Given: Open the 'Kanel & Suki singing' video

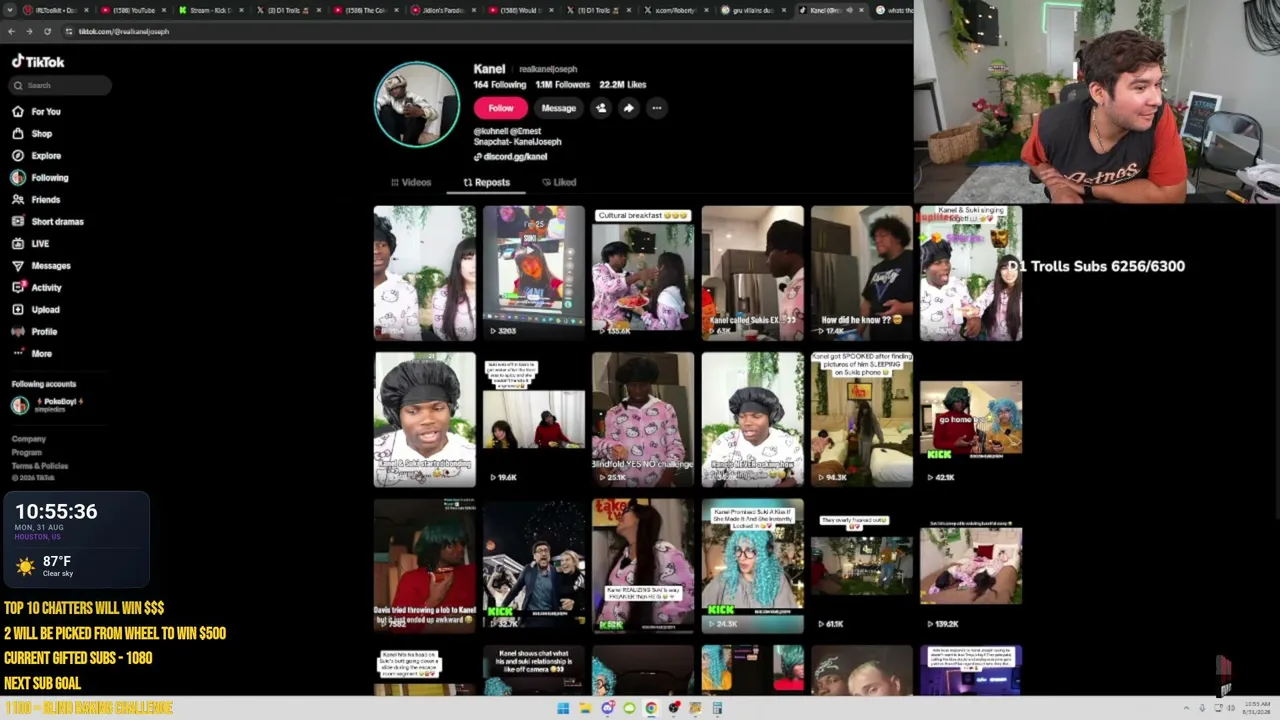Looking at the screenshot, I should [x=971, y=273].
